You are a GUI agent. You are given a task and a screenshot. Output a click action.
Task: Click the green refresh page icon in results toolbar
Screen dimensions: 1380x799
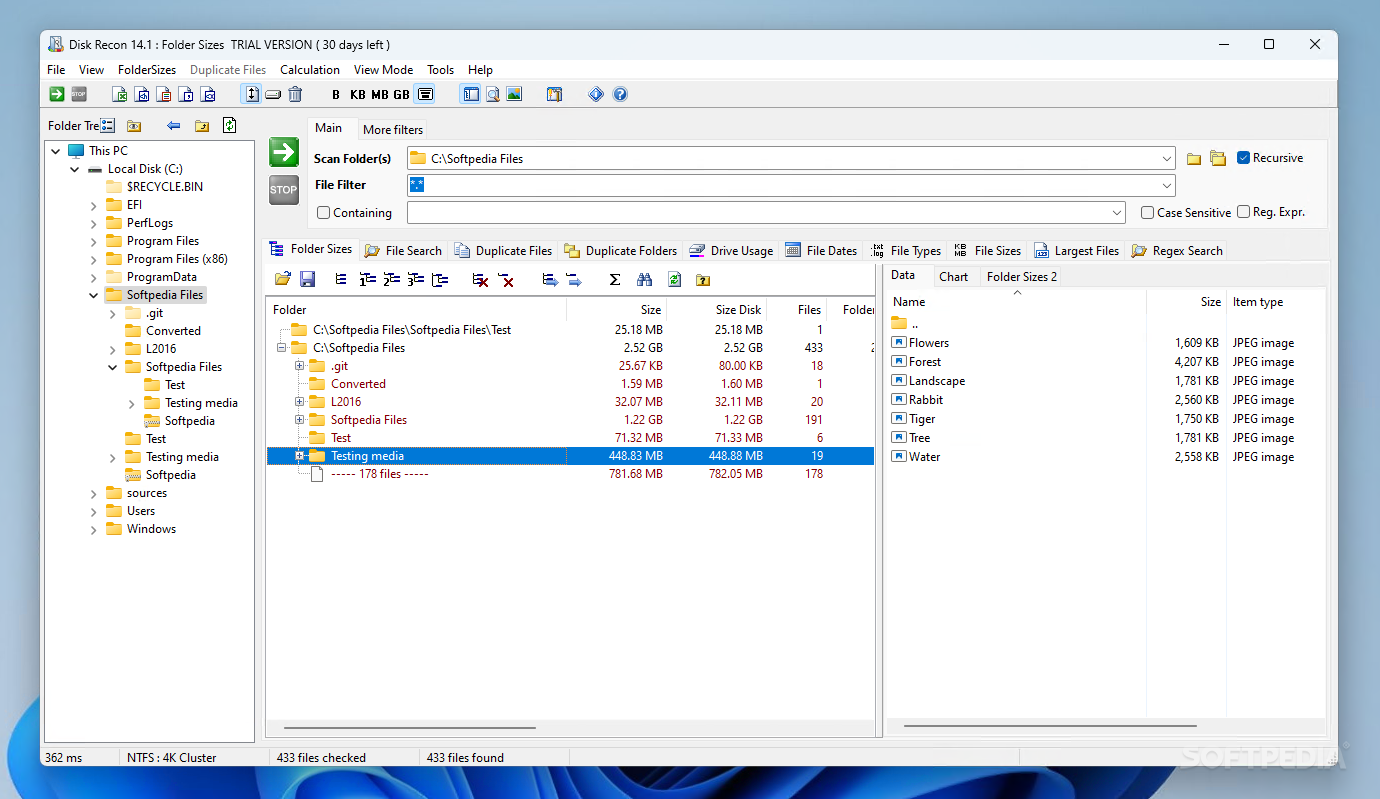tap(674, 279)
